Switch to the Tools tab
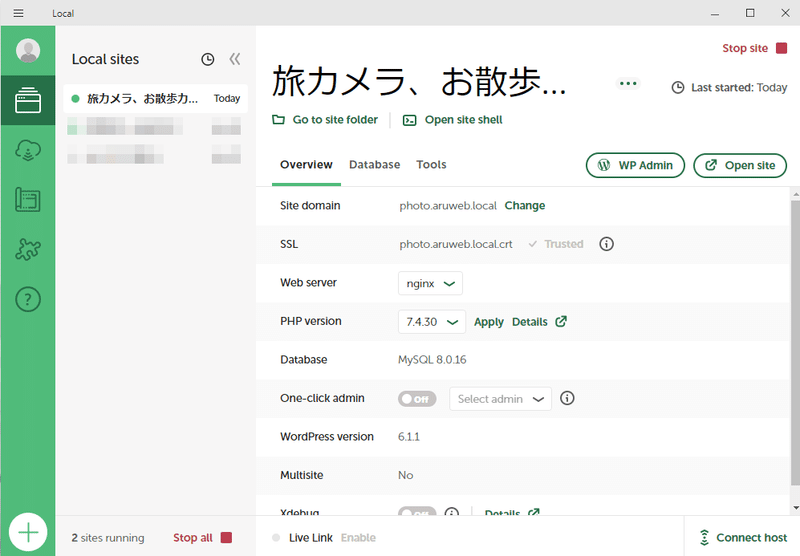This screenshot has width=800, height=556. pyautogui.click(x=431, y=164)
